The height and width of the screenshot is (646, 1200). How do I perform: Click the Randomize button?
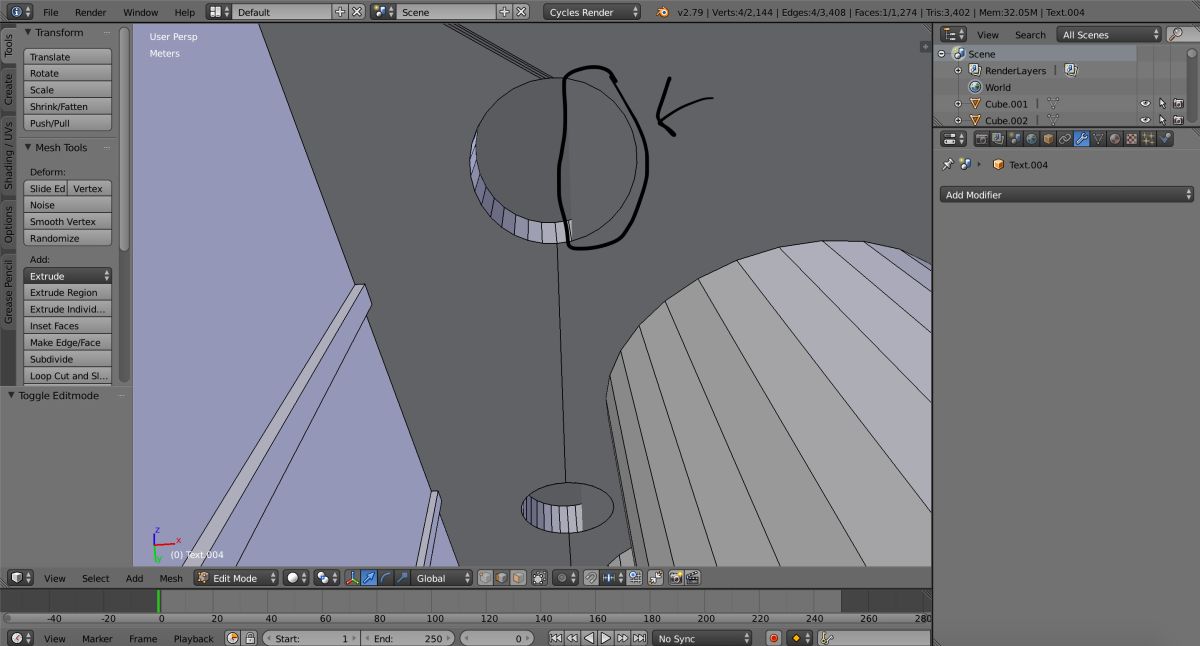coord(68,238)
